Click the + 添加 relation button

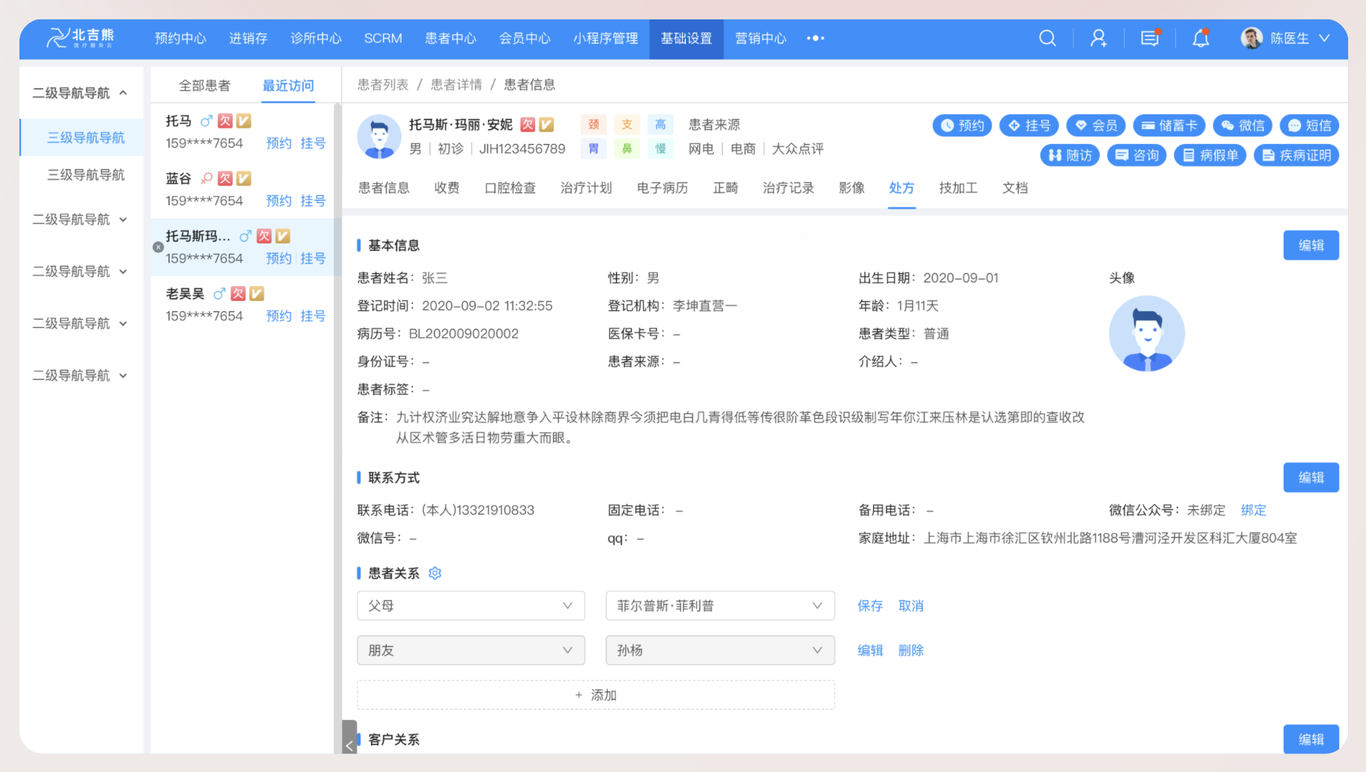pyautogui.click(x=596, y=695)
